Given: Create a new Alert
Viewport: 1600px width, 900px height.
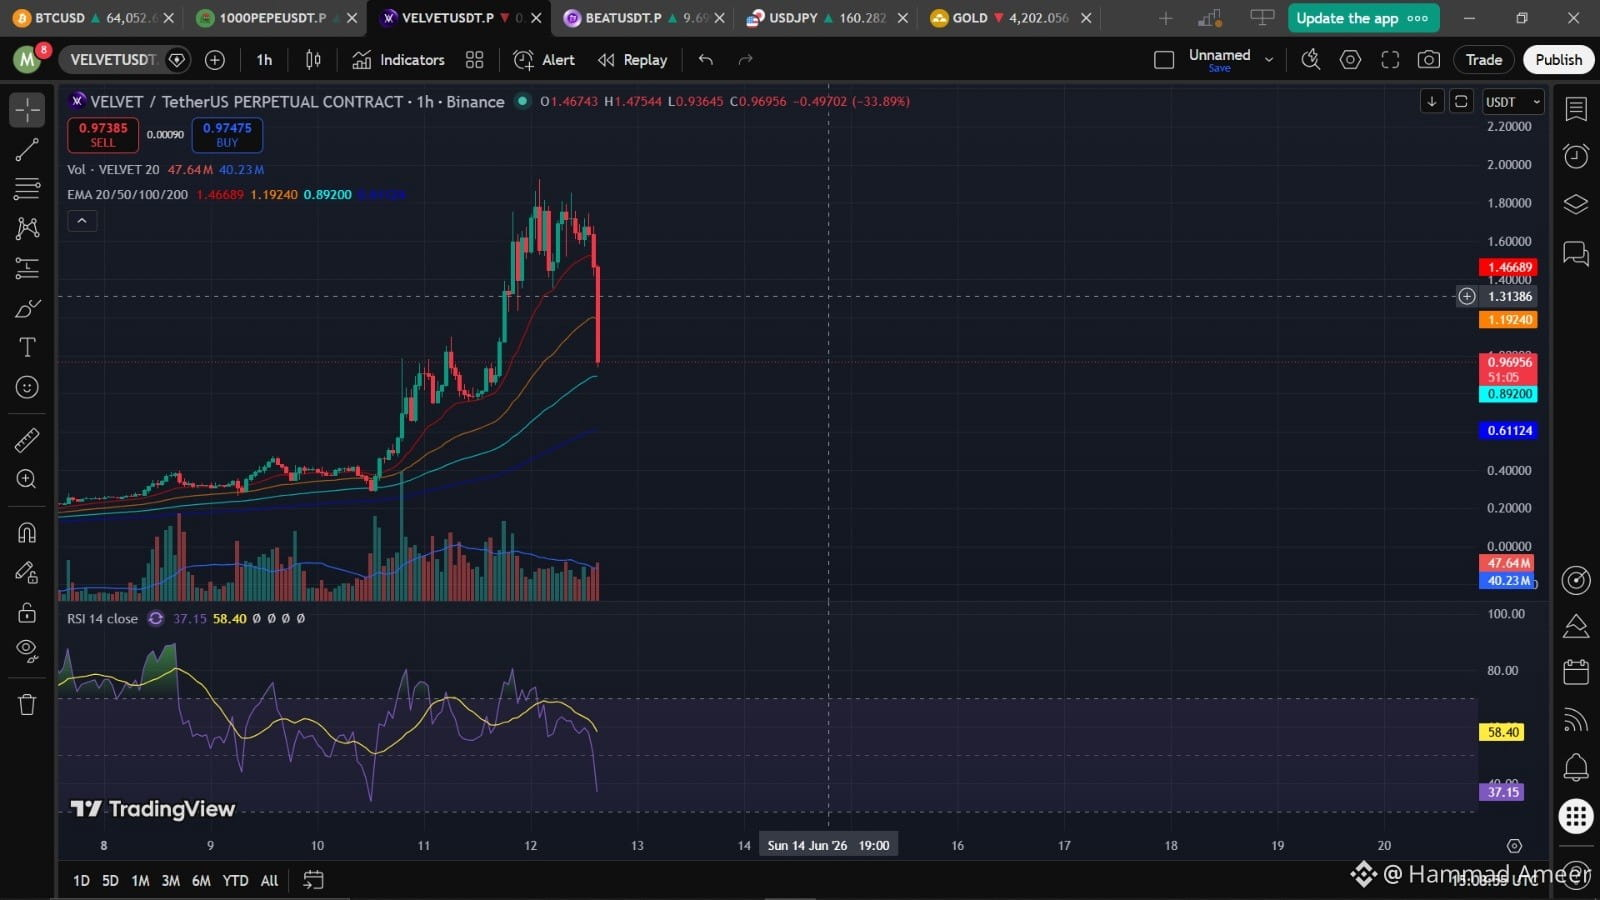Looking at the screenshot, I should click(544, 60).
